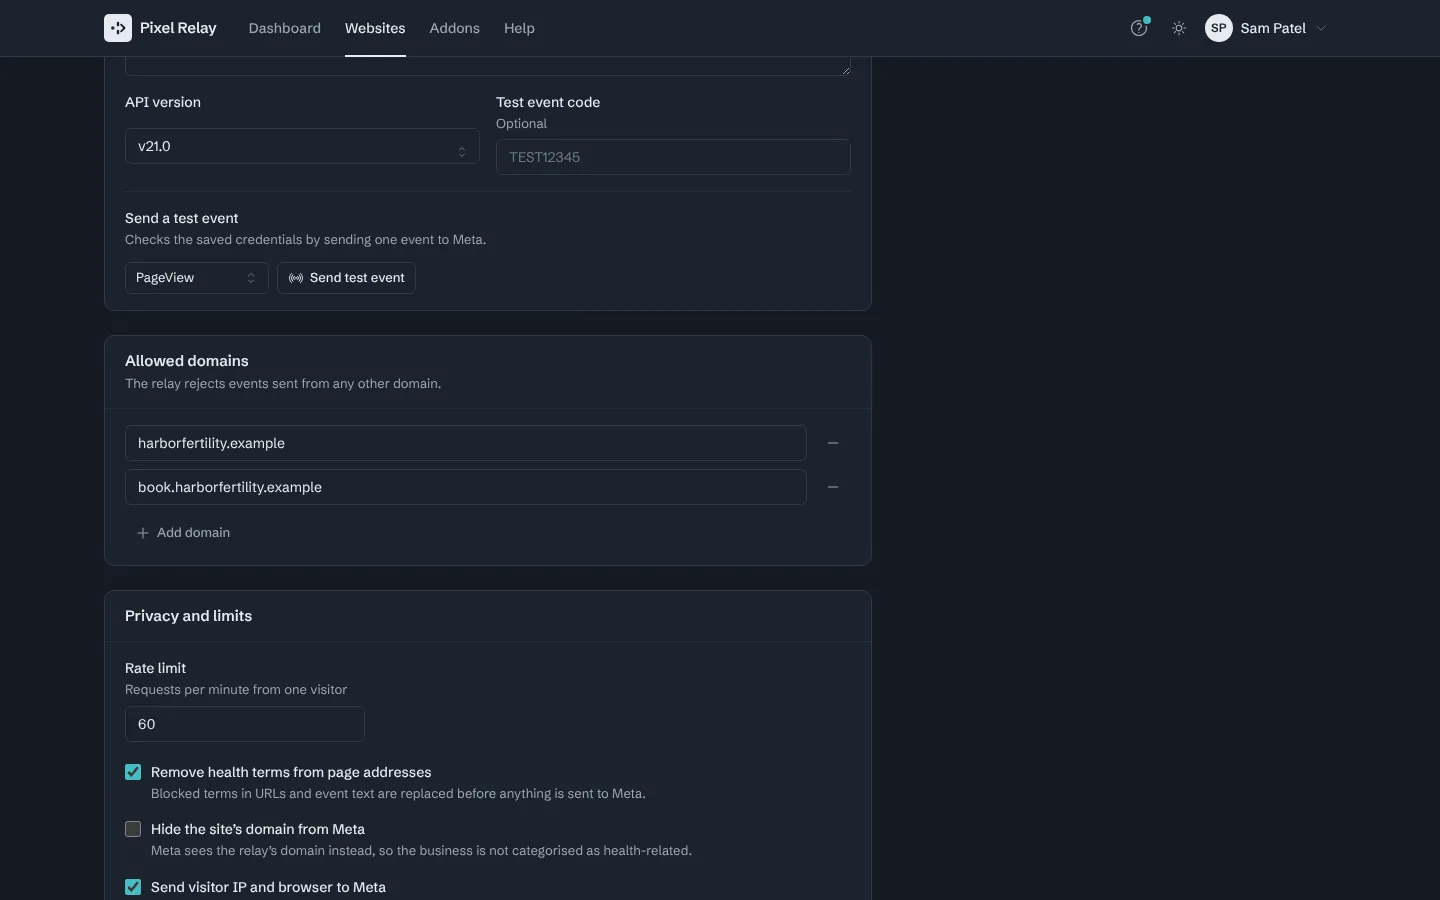
Task: Edit the book.harborfertility.example domain field
Action: click(466, 487)
